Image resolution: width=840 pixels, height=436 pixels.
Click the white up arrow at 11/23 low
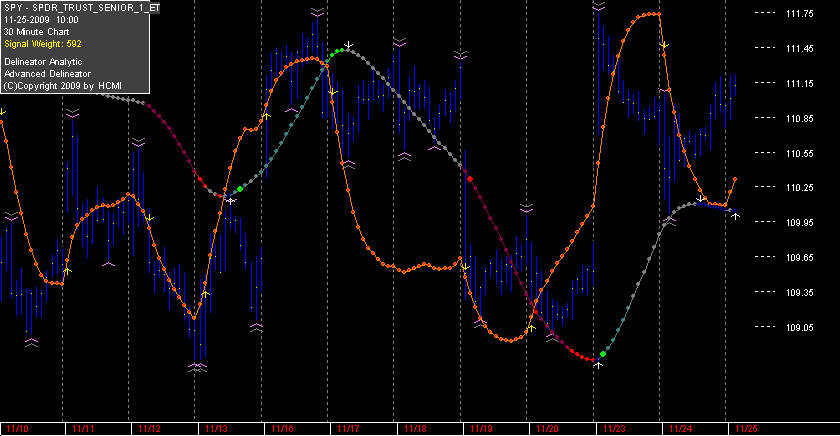pos(598,365)
